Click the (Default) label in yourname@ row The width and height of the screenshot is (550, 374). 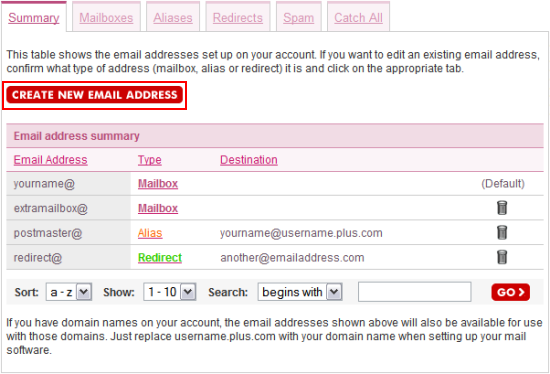503,183
